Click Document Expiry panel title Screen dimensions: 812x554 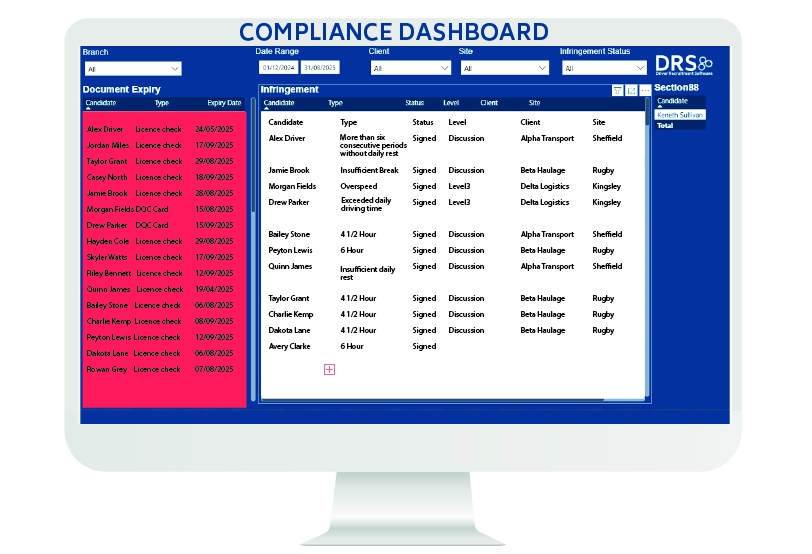122,89
